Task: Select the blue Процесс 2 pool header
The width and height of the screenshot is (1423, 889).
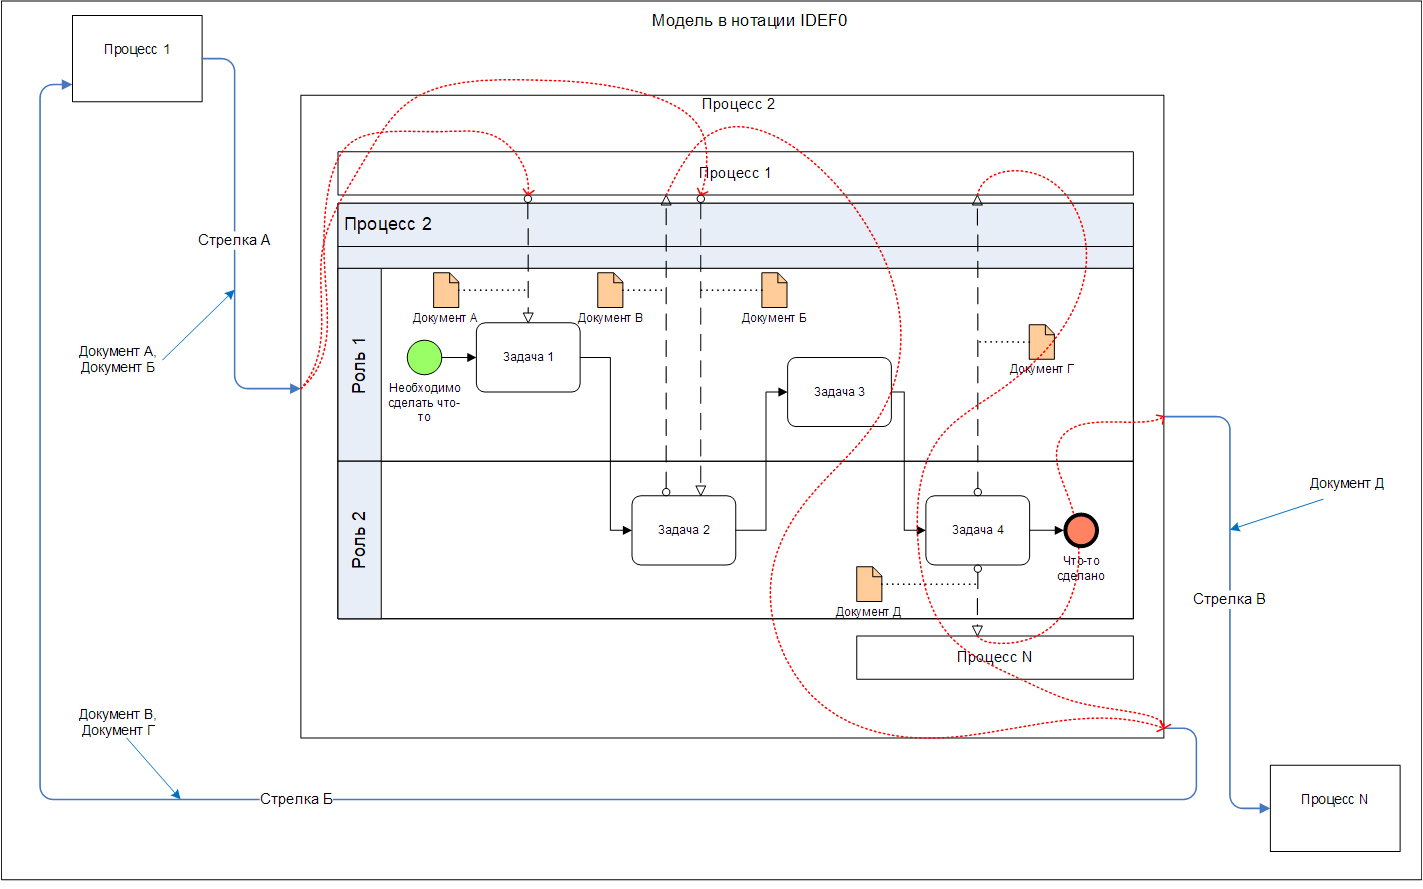Action: click(735, 224)
